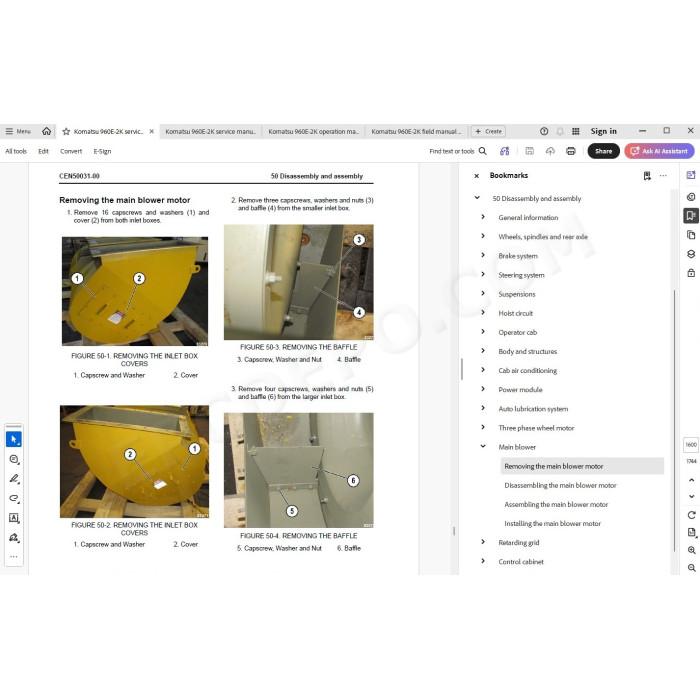Choose the Highlight pen tool
The height and width of the screenshot is (700, 700).
(14, 479)
